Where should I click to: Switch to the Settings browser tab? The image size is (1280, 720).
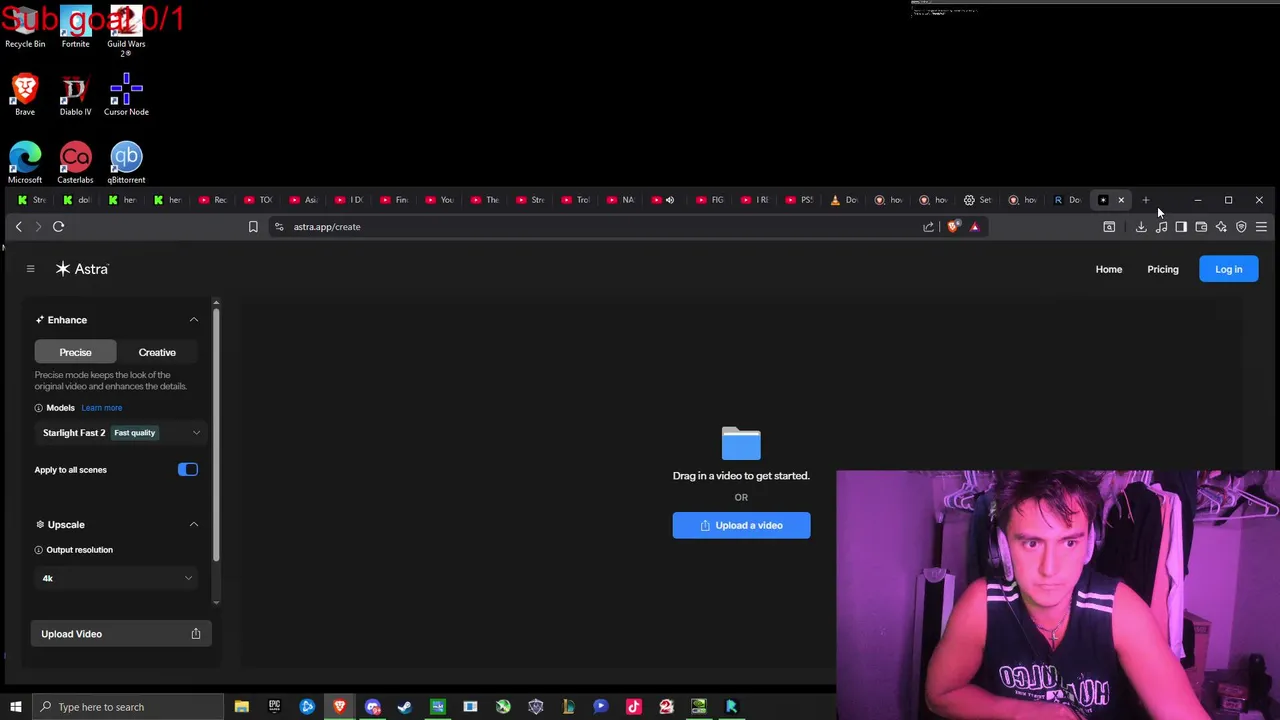[977, 200]
